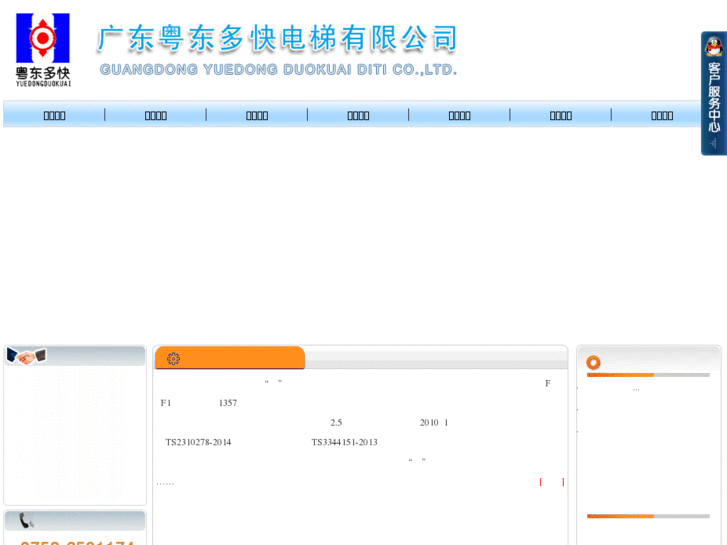The height and width of the screenshot is (545, 727).
Task: Click the red bracketed read-more link
Action: tap(552, 482)
